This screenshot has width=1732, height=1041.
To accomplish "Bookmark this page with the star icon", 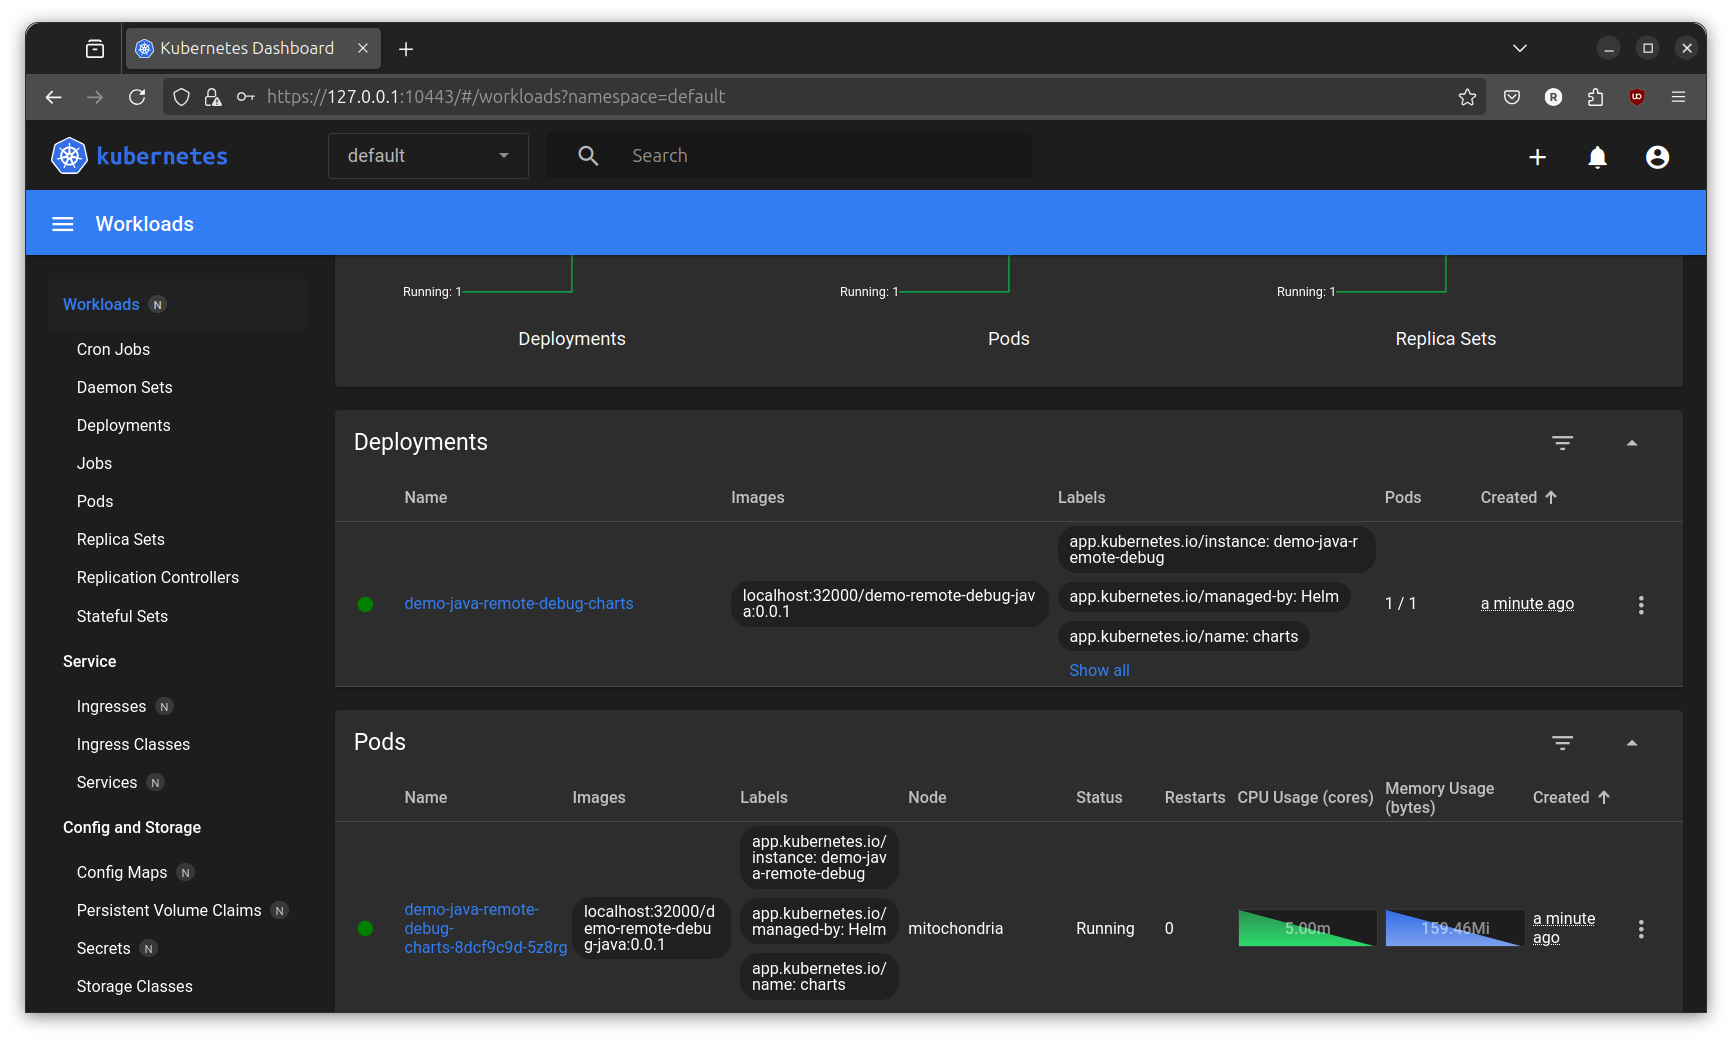I will coord(1467,97).
